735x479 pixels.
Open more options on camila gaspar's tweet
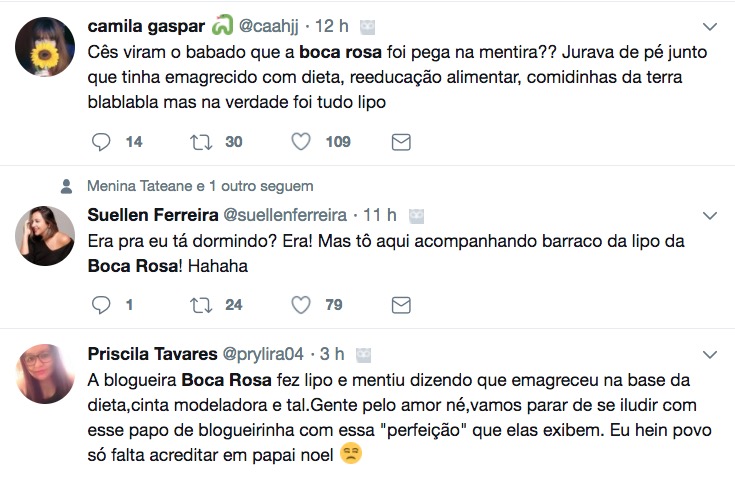710,25
